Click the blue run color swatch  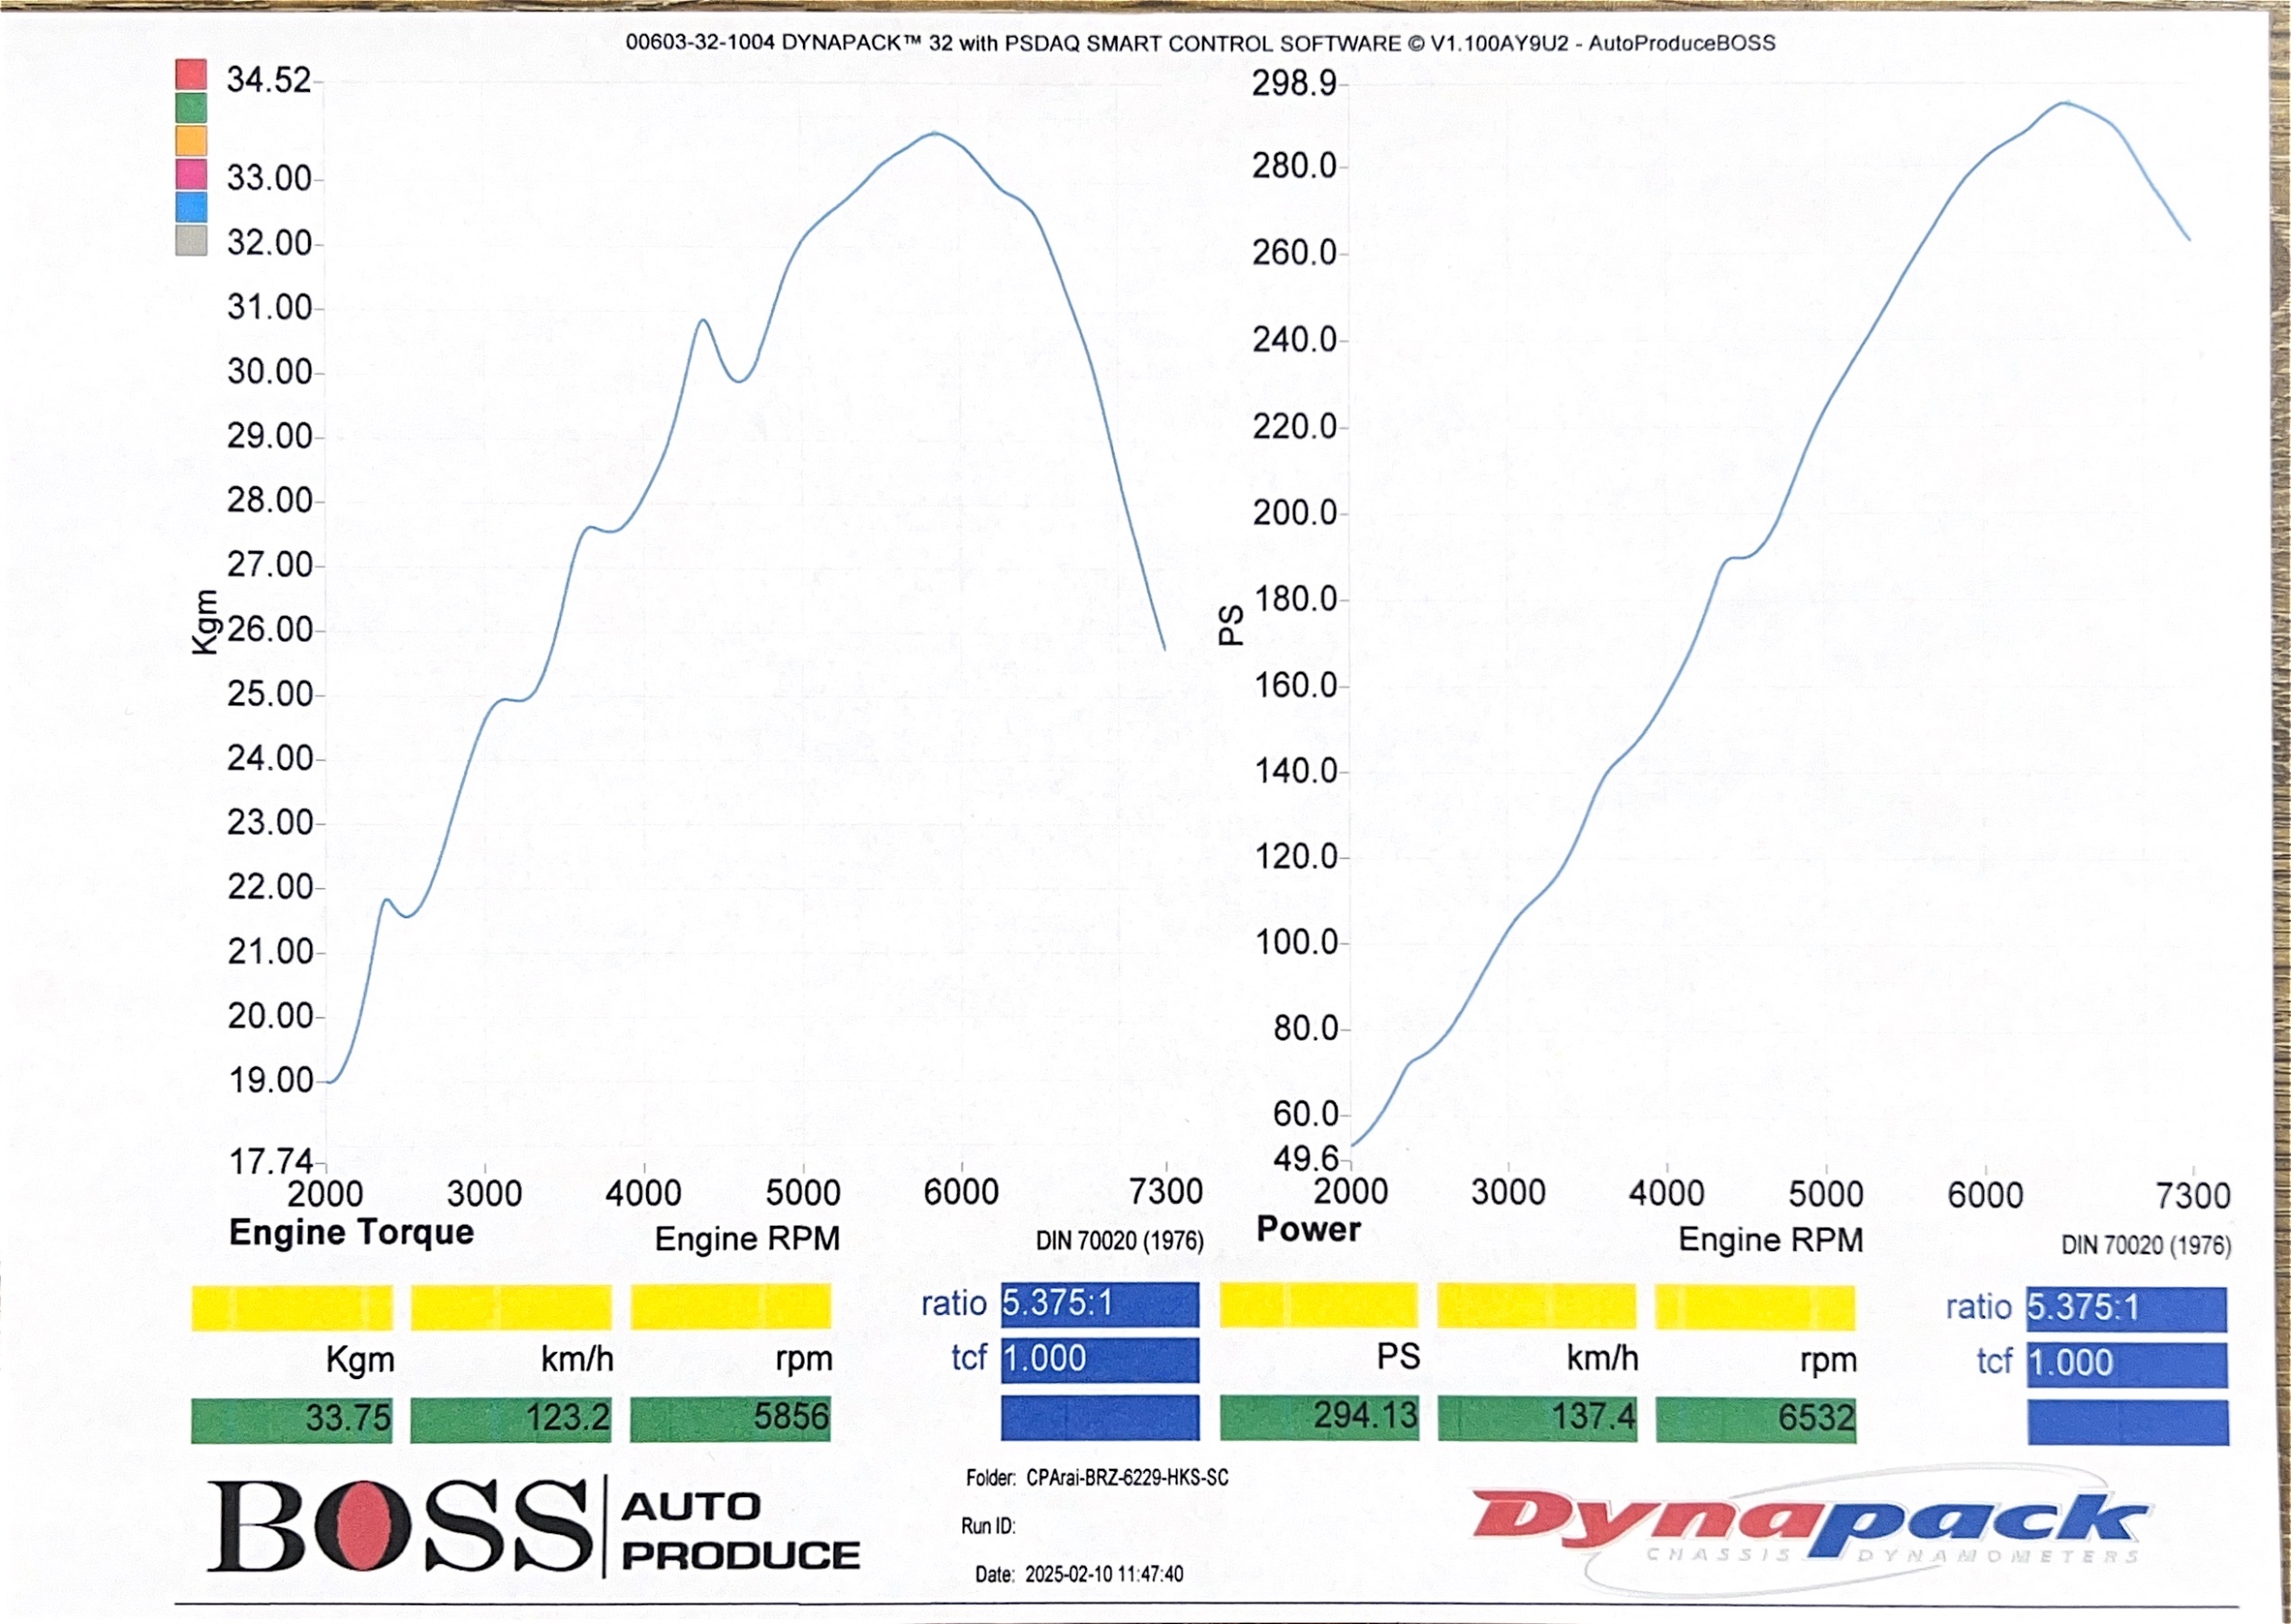(x=191, y=206)
